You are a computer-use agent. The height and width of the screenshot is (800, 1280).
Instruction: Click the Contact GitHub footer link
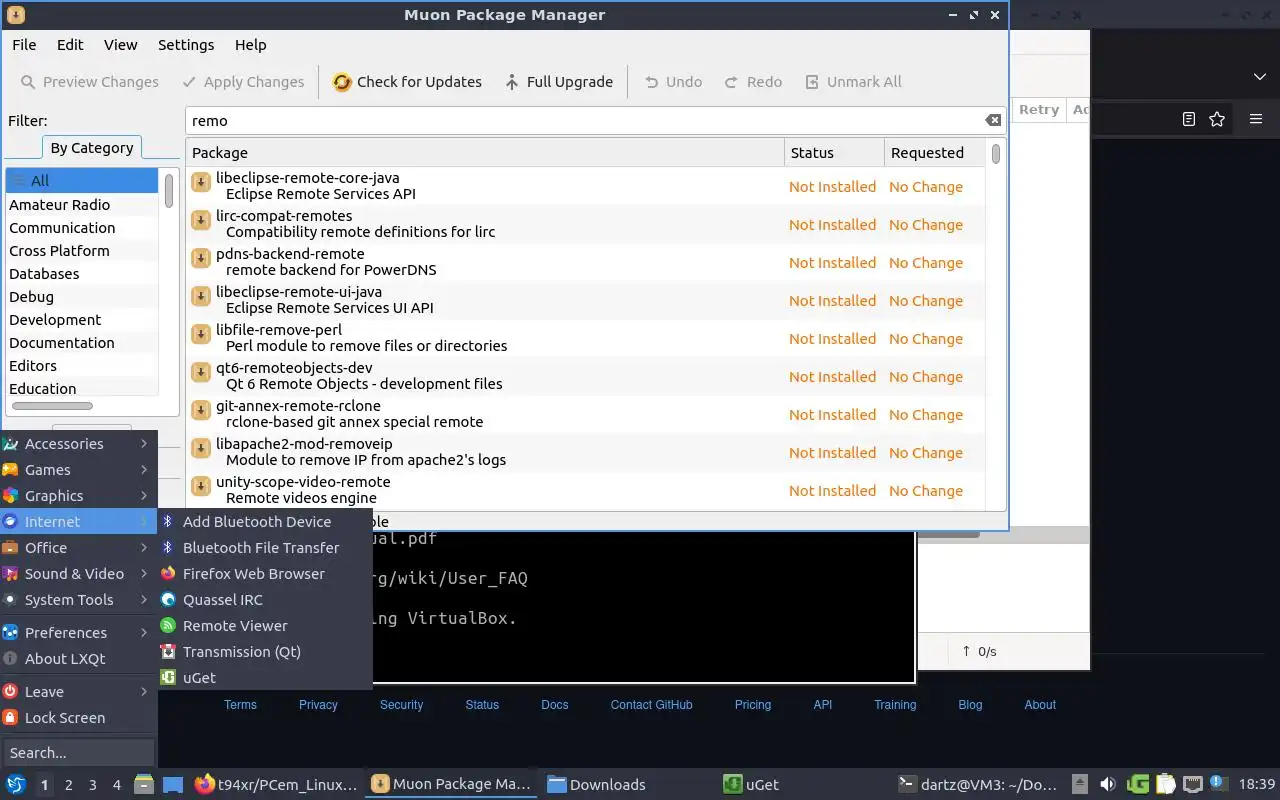652,705
